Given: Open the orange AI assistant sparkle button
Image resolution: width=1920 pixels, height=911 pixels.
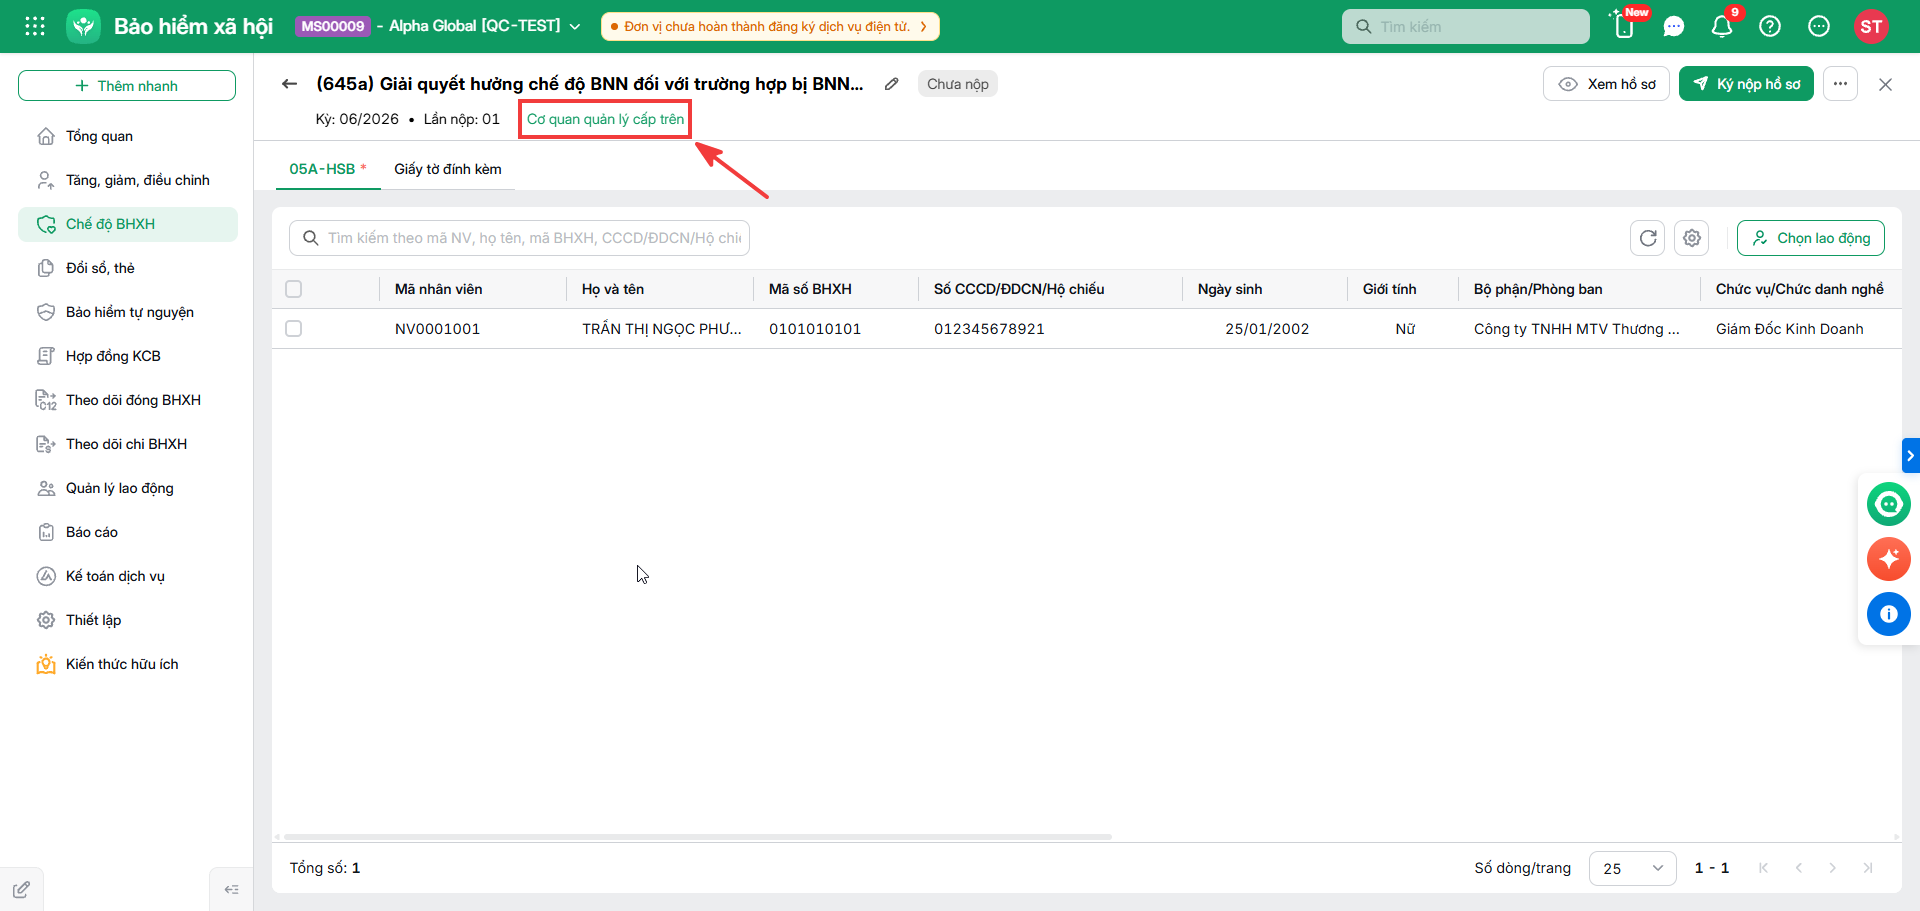Looking at the screenshot, I should click(x=1888, y=559).
